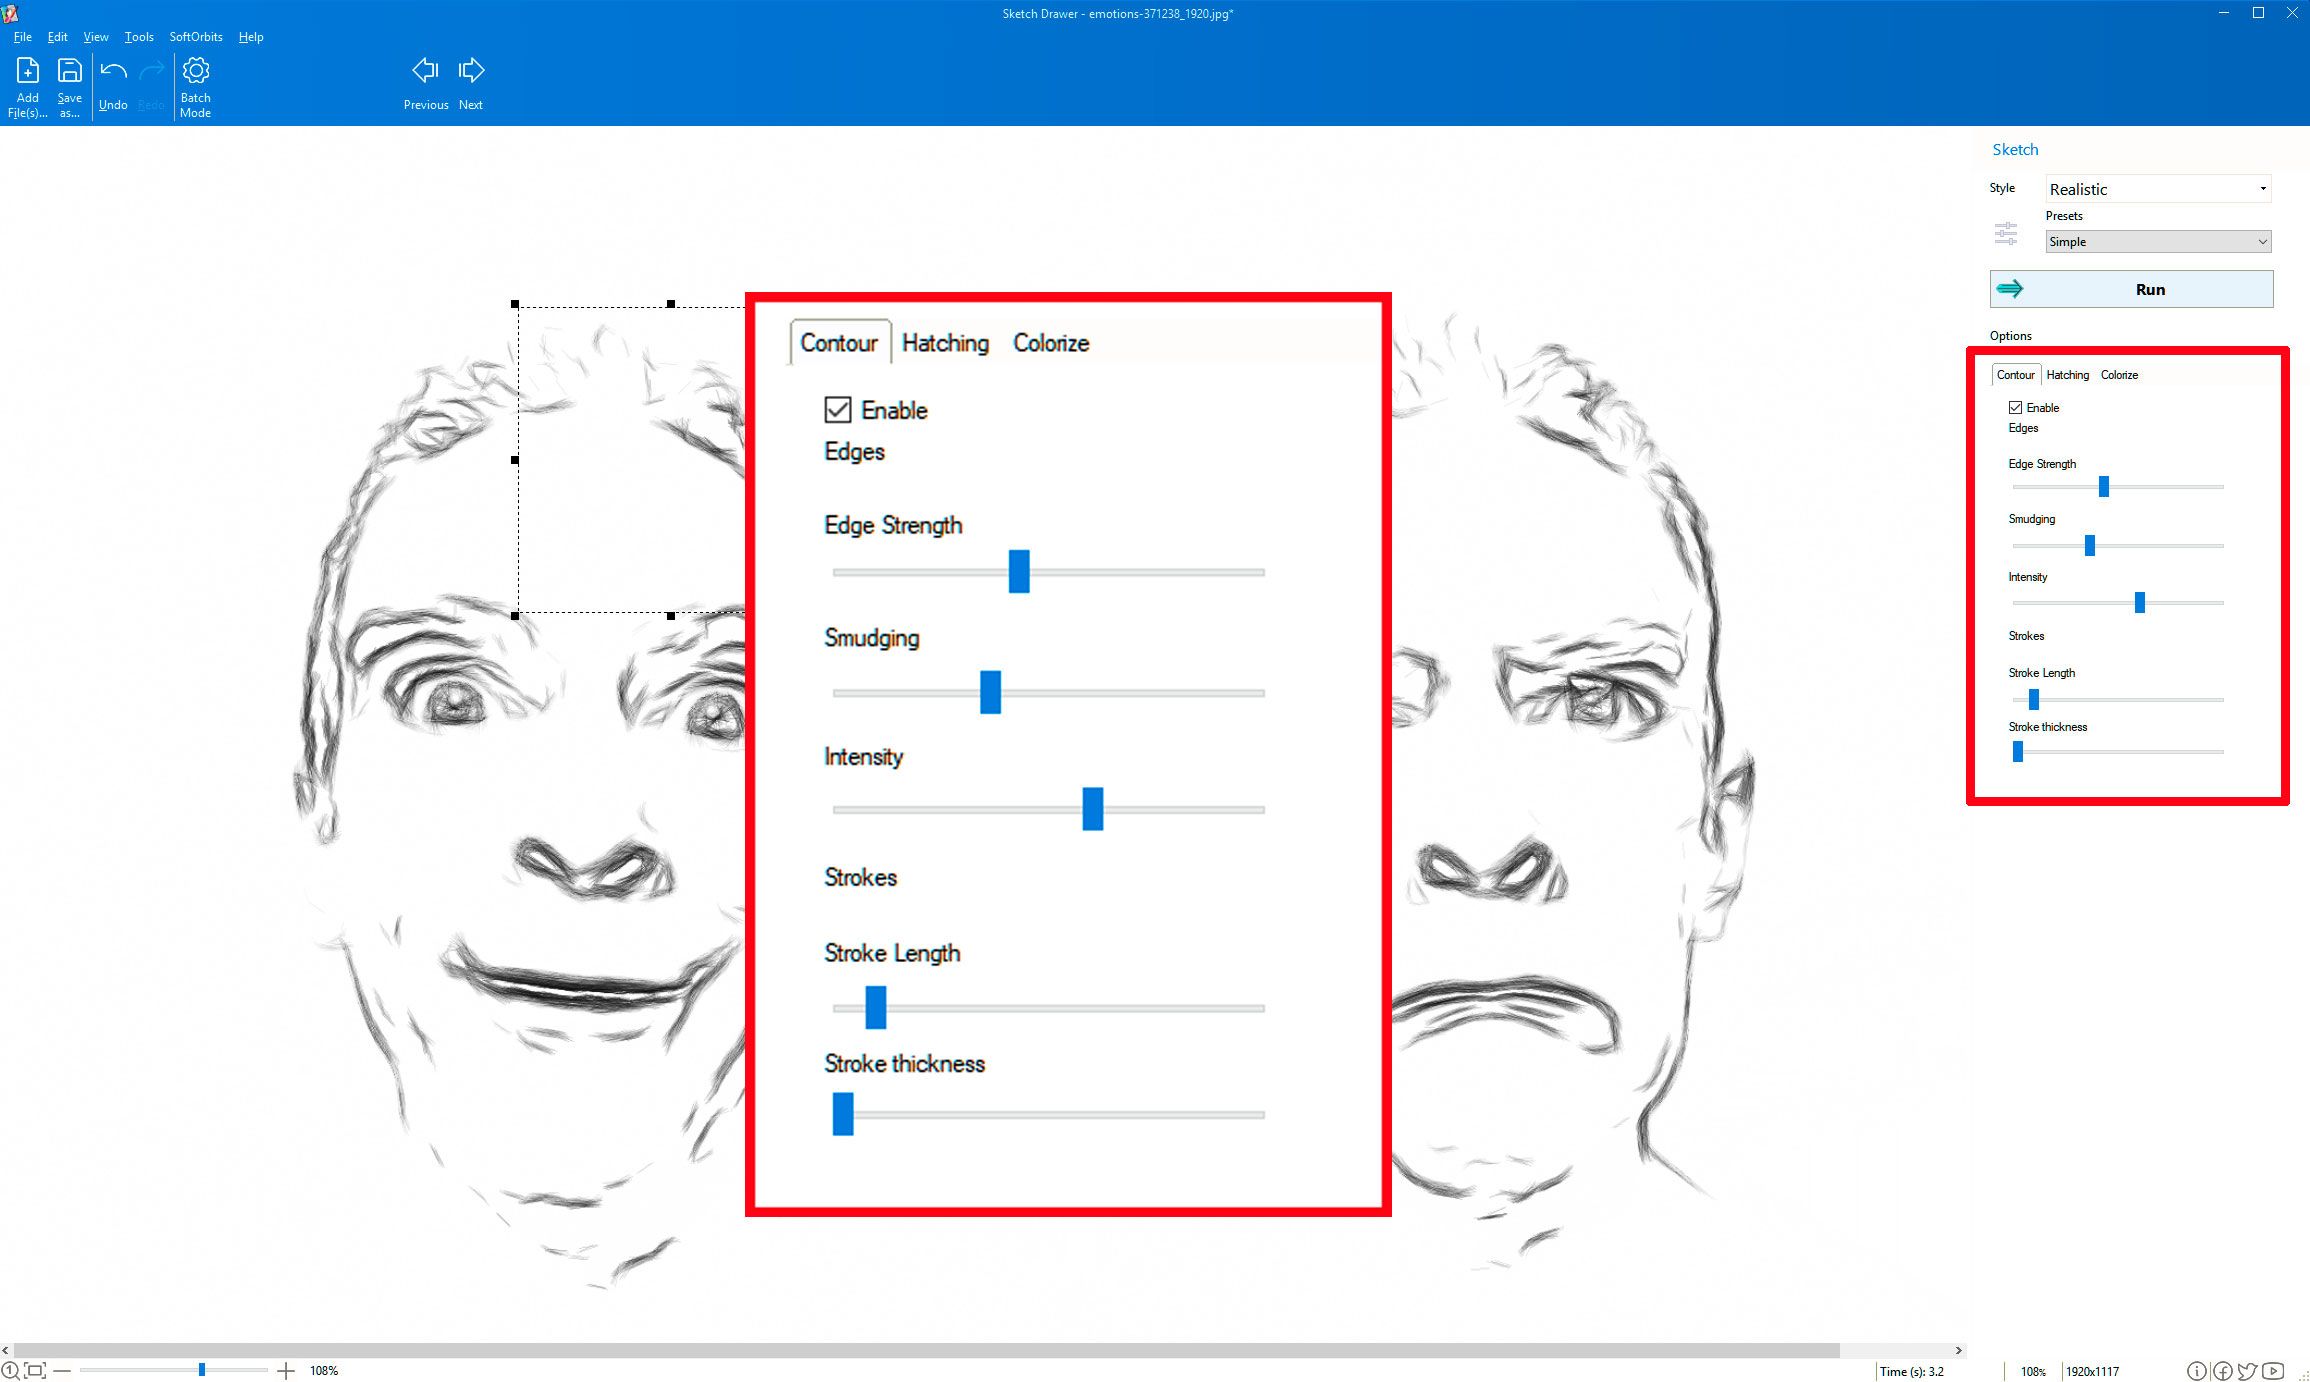Toggle Enable in the main Contour tab
This screenshot has height=1382, width=2310.
coord(837,410)
